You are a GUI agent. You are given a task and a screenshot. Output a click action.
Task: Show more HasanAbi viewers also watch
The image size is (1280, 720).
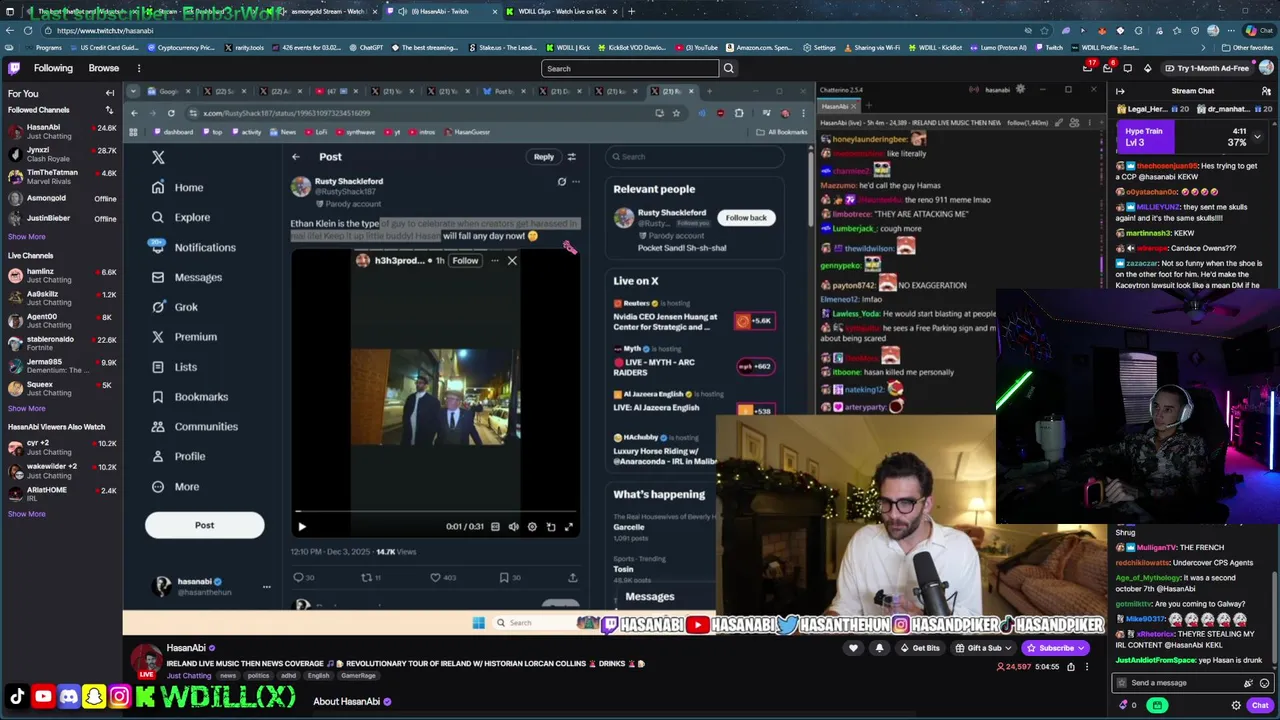coord(26,514)
